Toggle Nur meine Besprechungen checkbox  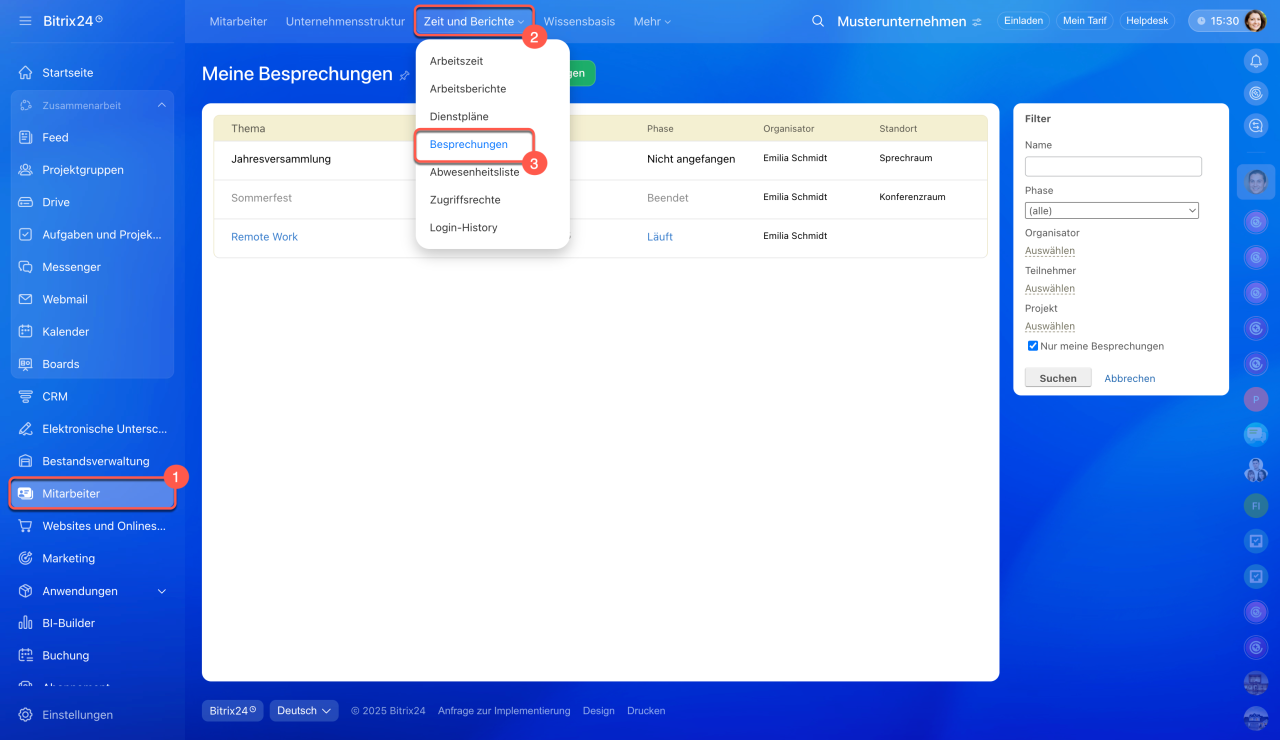pyautogui.click(x=1033, y=346)
